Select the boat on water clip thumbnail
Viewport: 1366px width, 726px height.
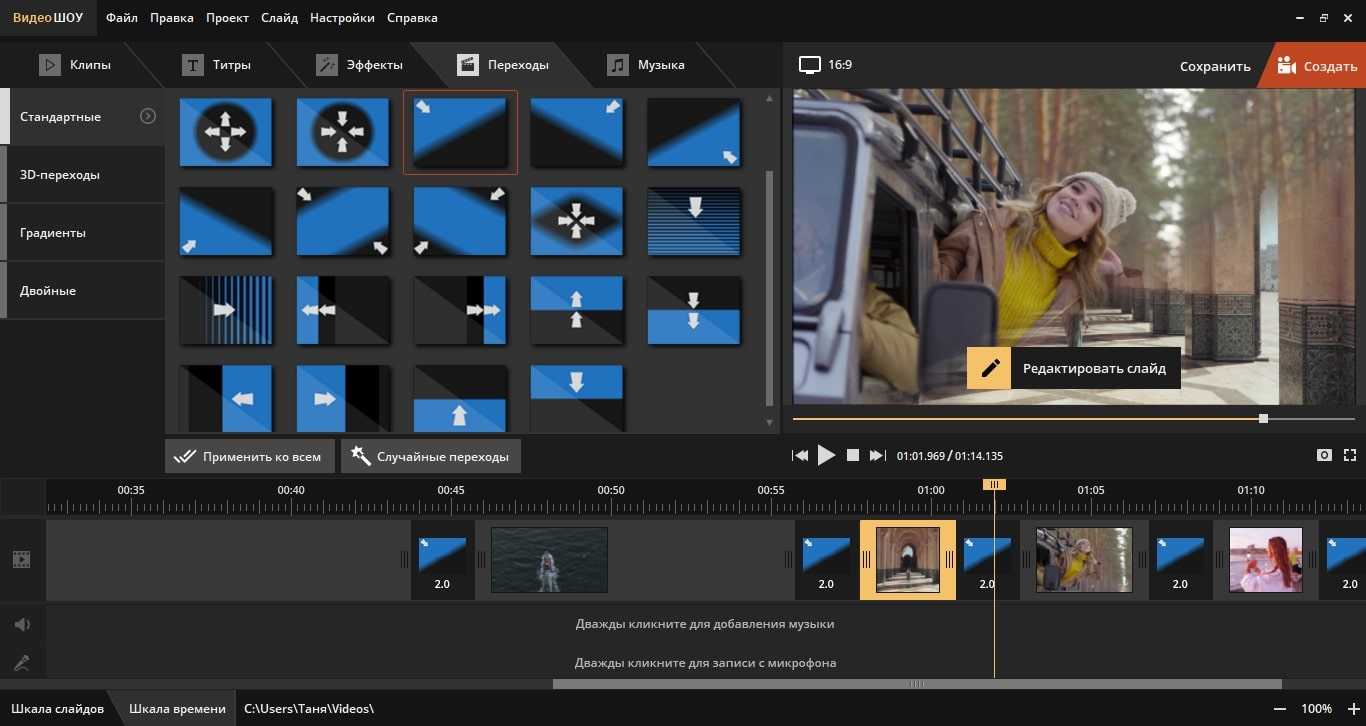[x=549, y=560]
